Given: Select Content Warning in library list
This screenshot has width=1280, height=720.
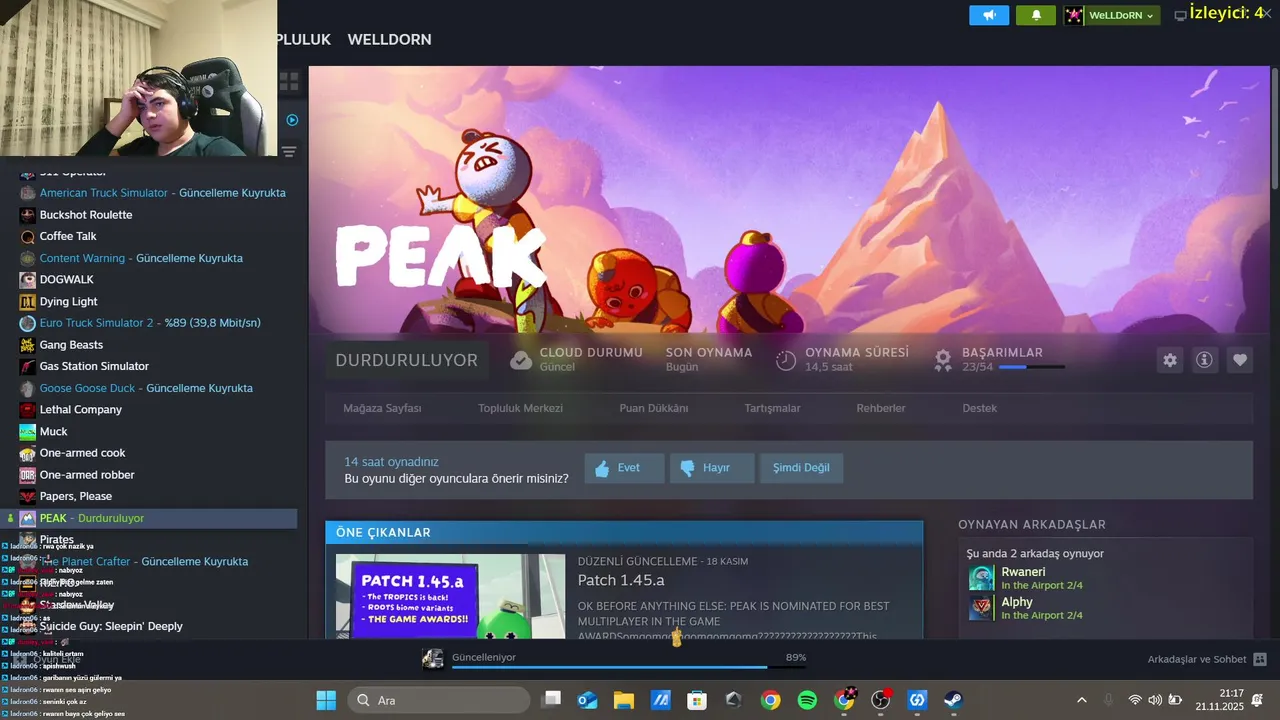Looking at the screenshot, I should tap(141, 258).
